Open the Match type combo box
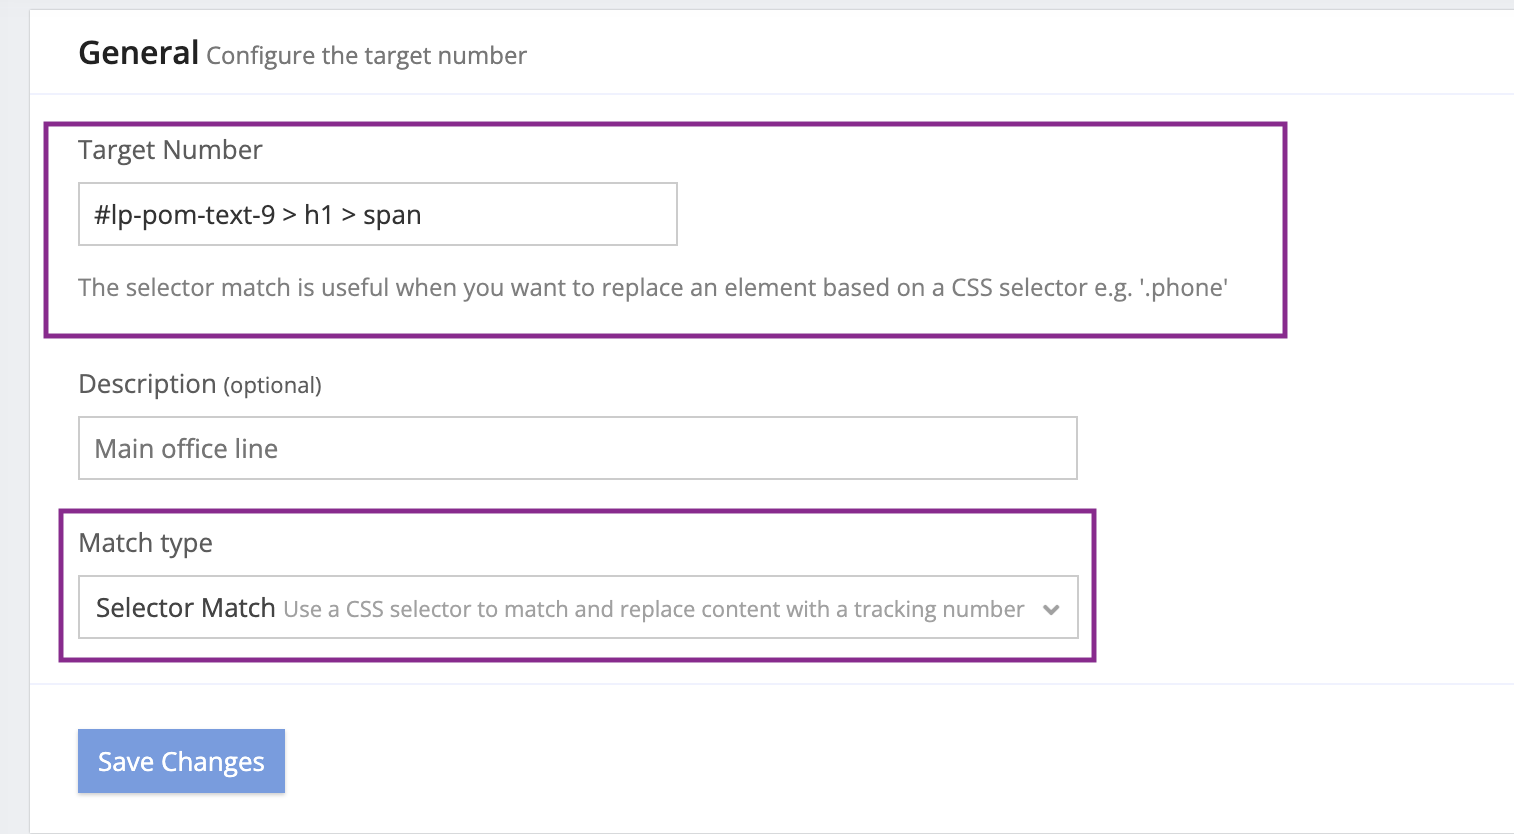The width and height of the screenshot is (1514, 834). (578, 607)
